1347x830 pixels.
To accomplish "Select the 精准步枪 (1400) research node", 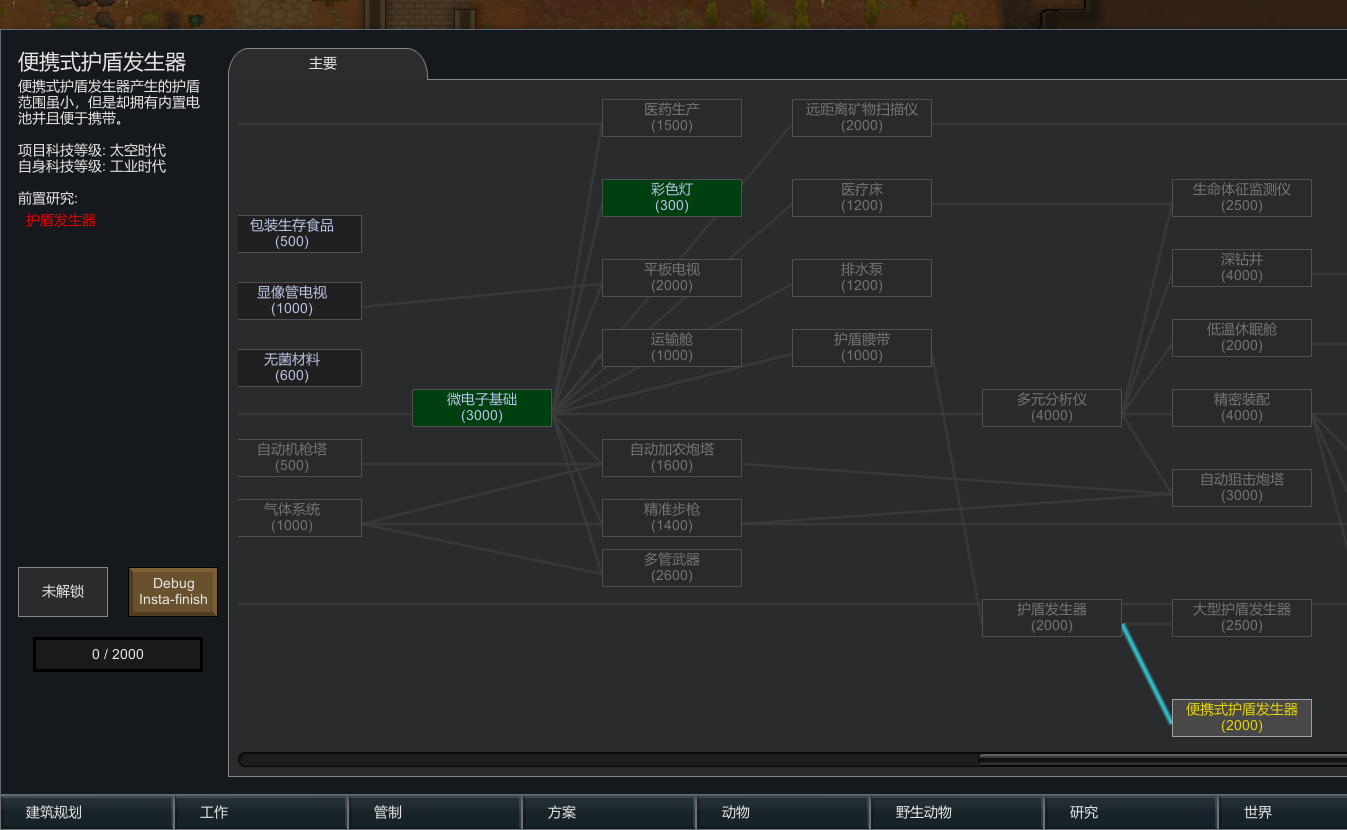I will pyautogui.click(x=671, y=517).
